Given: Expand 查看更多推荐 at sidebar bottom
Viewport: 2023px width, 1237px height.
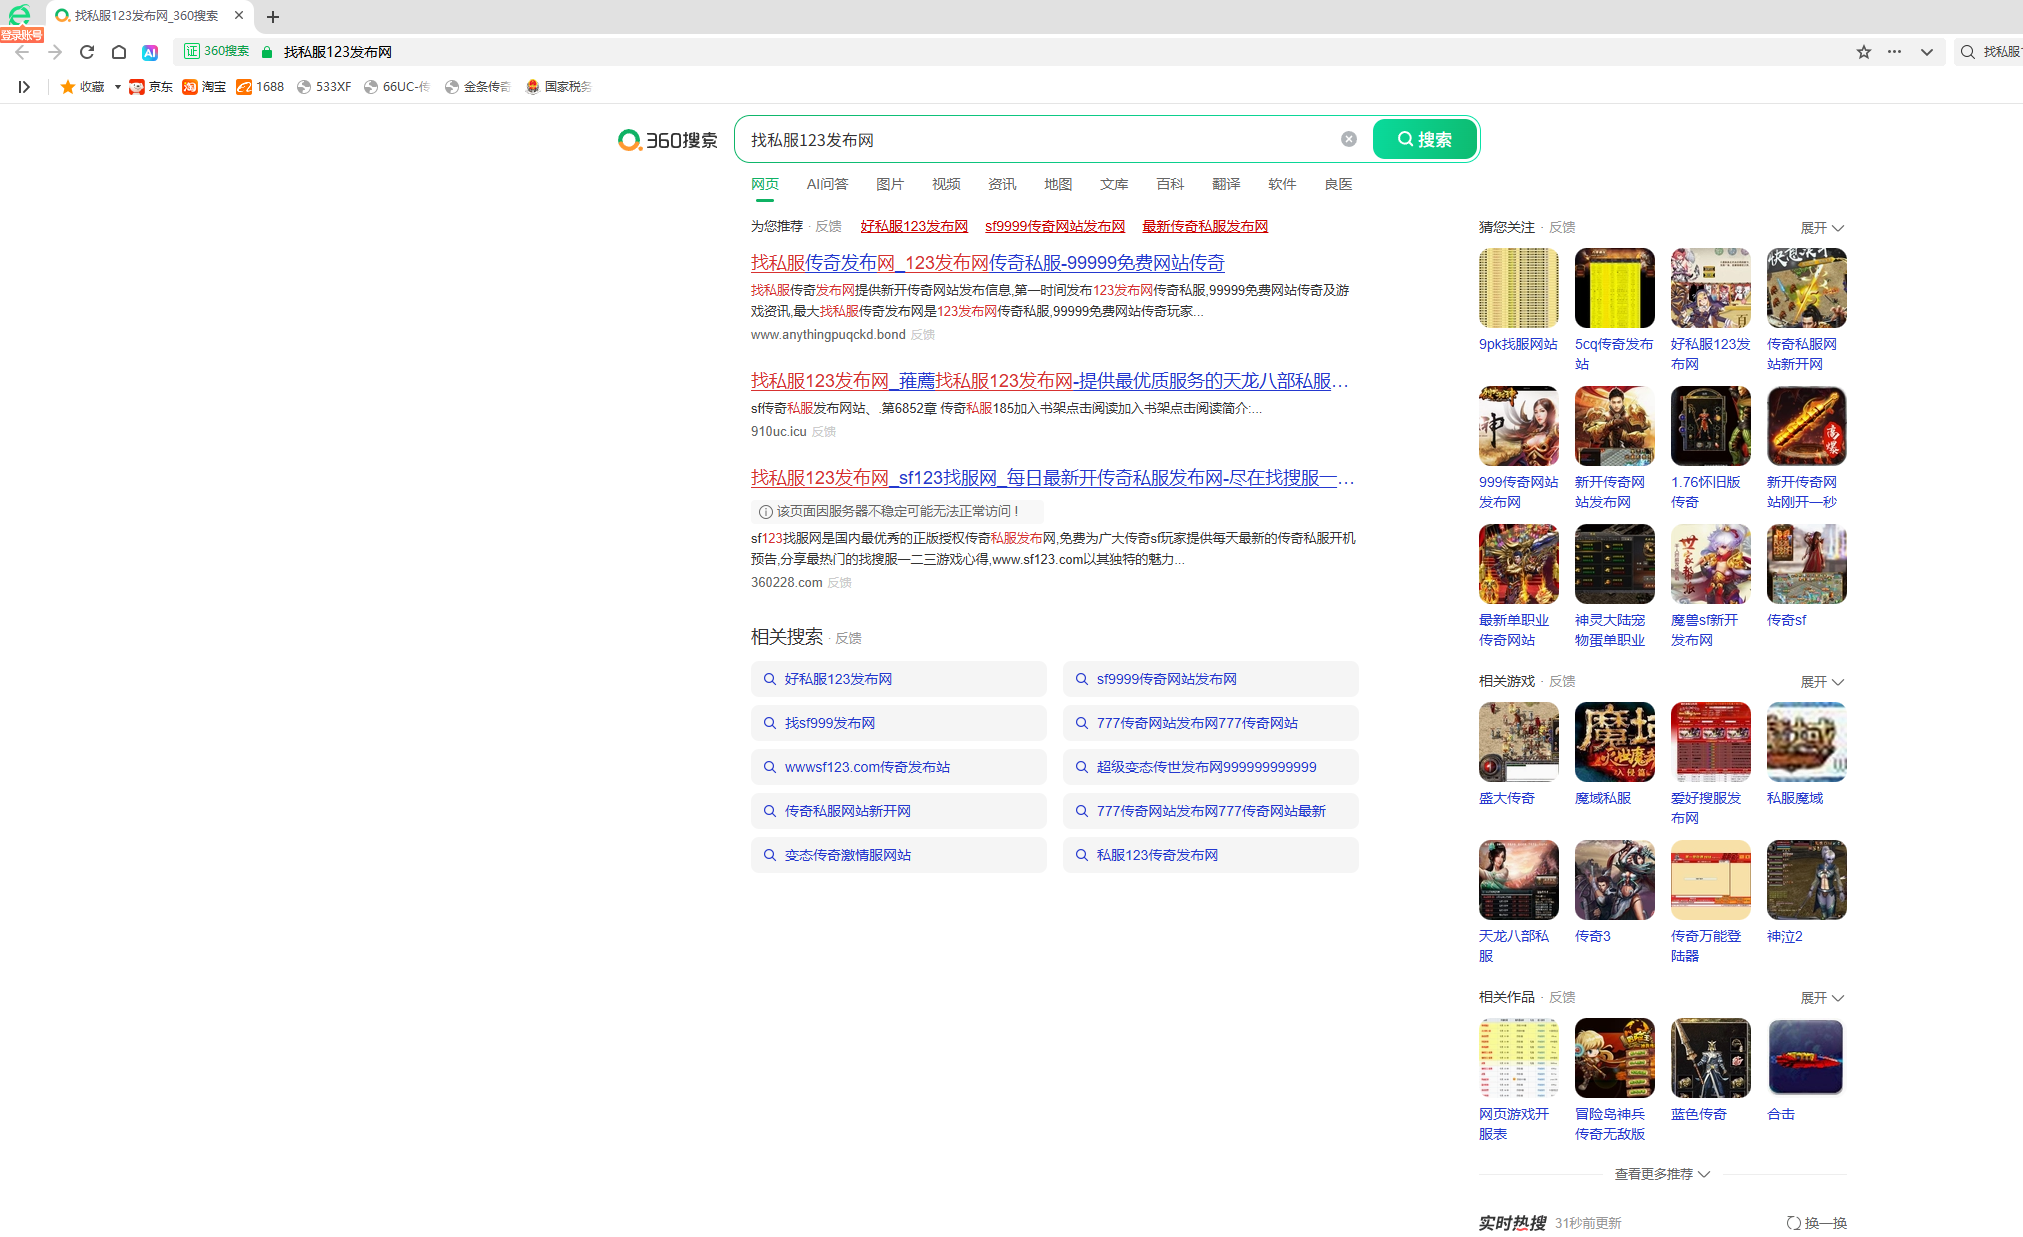Looking at the screenshot, I should [x=1662, y=1174].
